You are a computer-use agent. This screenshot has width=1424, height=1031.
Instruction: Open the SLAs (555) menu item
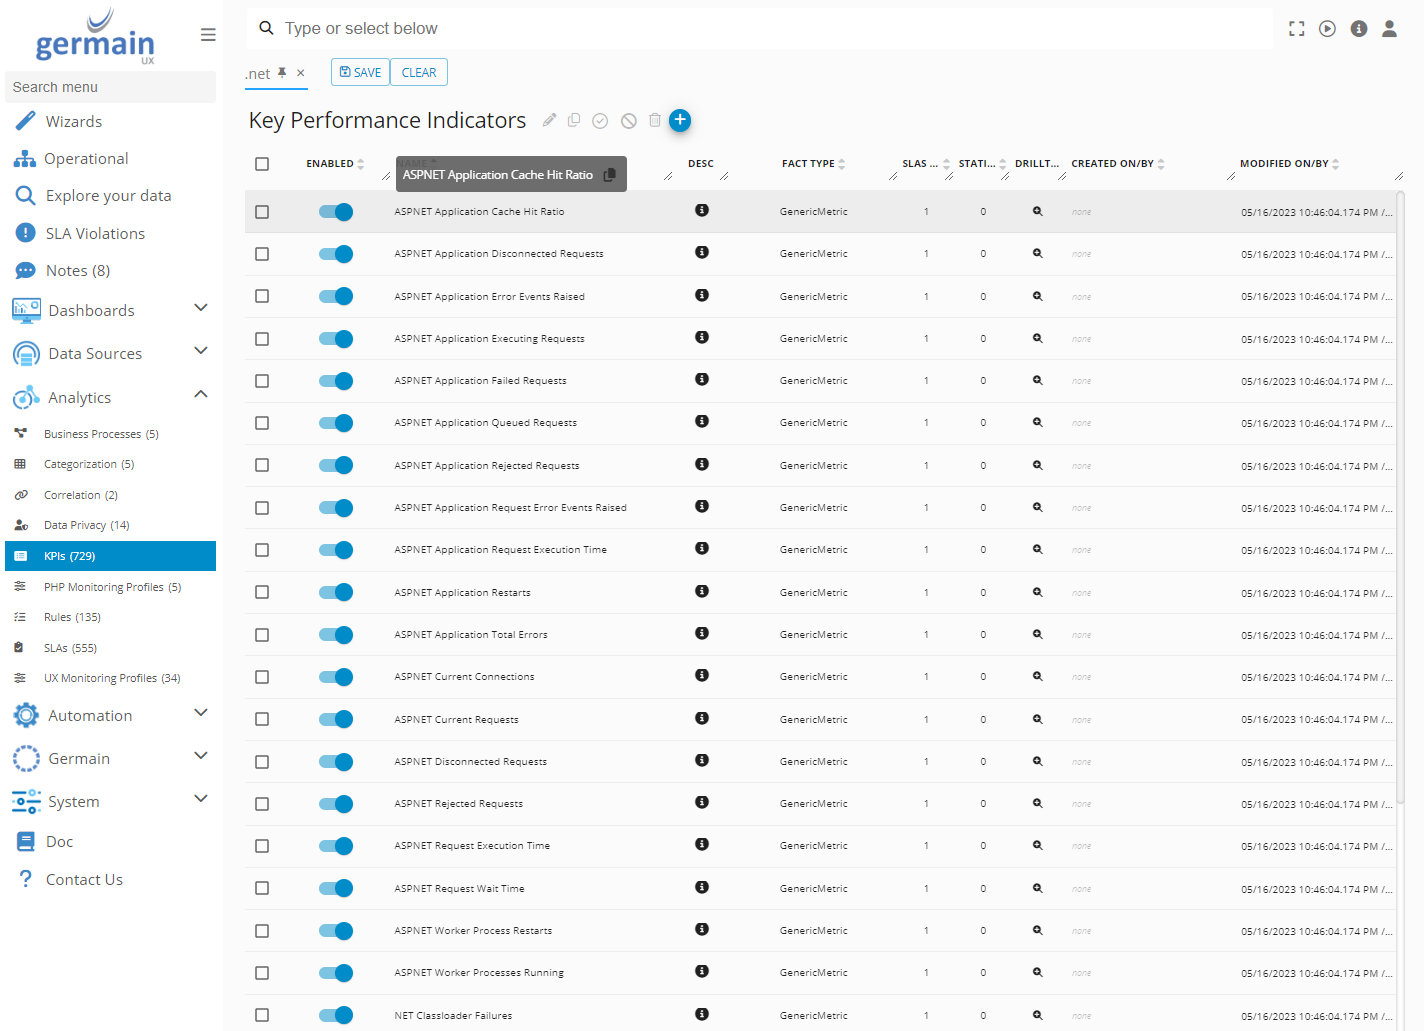pos(70,648)
